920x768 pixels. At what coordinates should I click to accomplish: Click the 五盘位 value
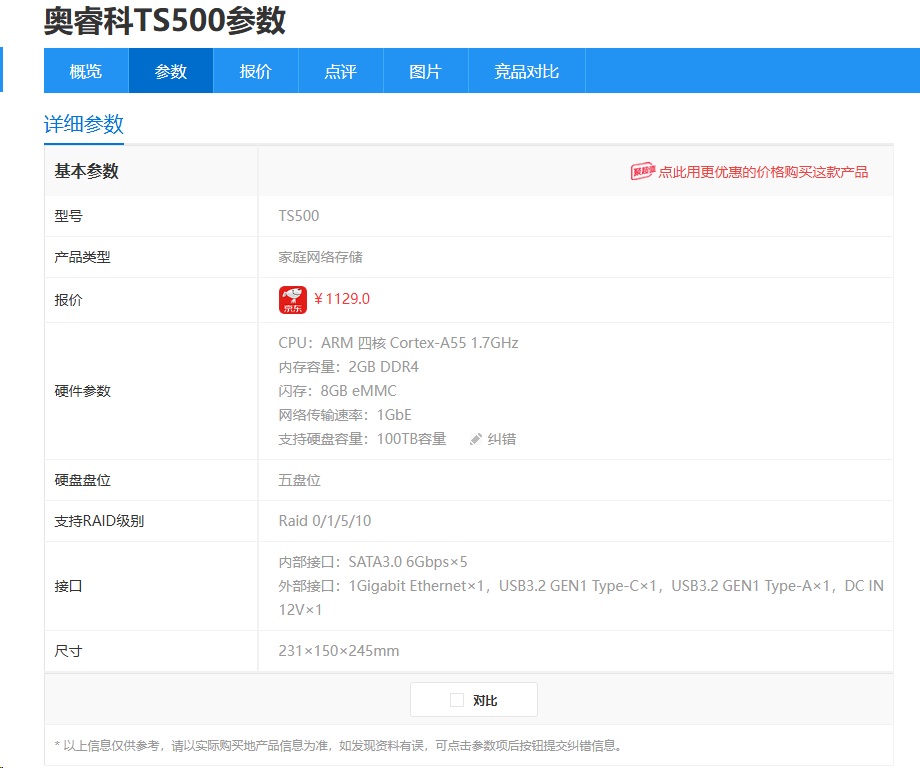[x=299, y=480]
